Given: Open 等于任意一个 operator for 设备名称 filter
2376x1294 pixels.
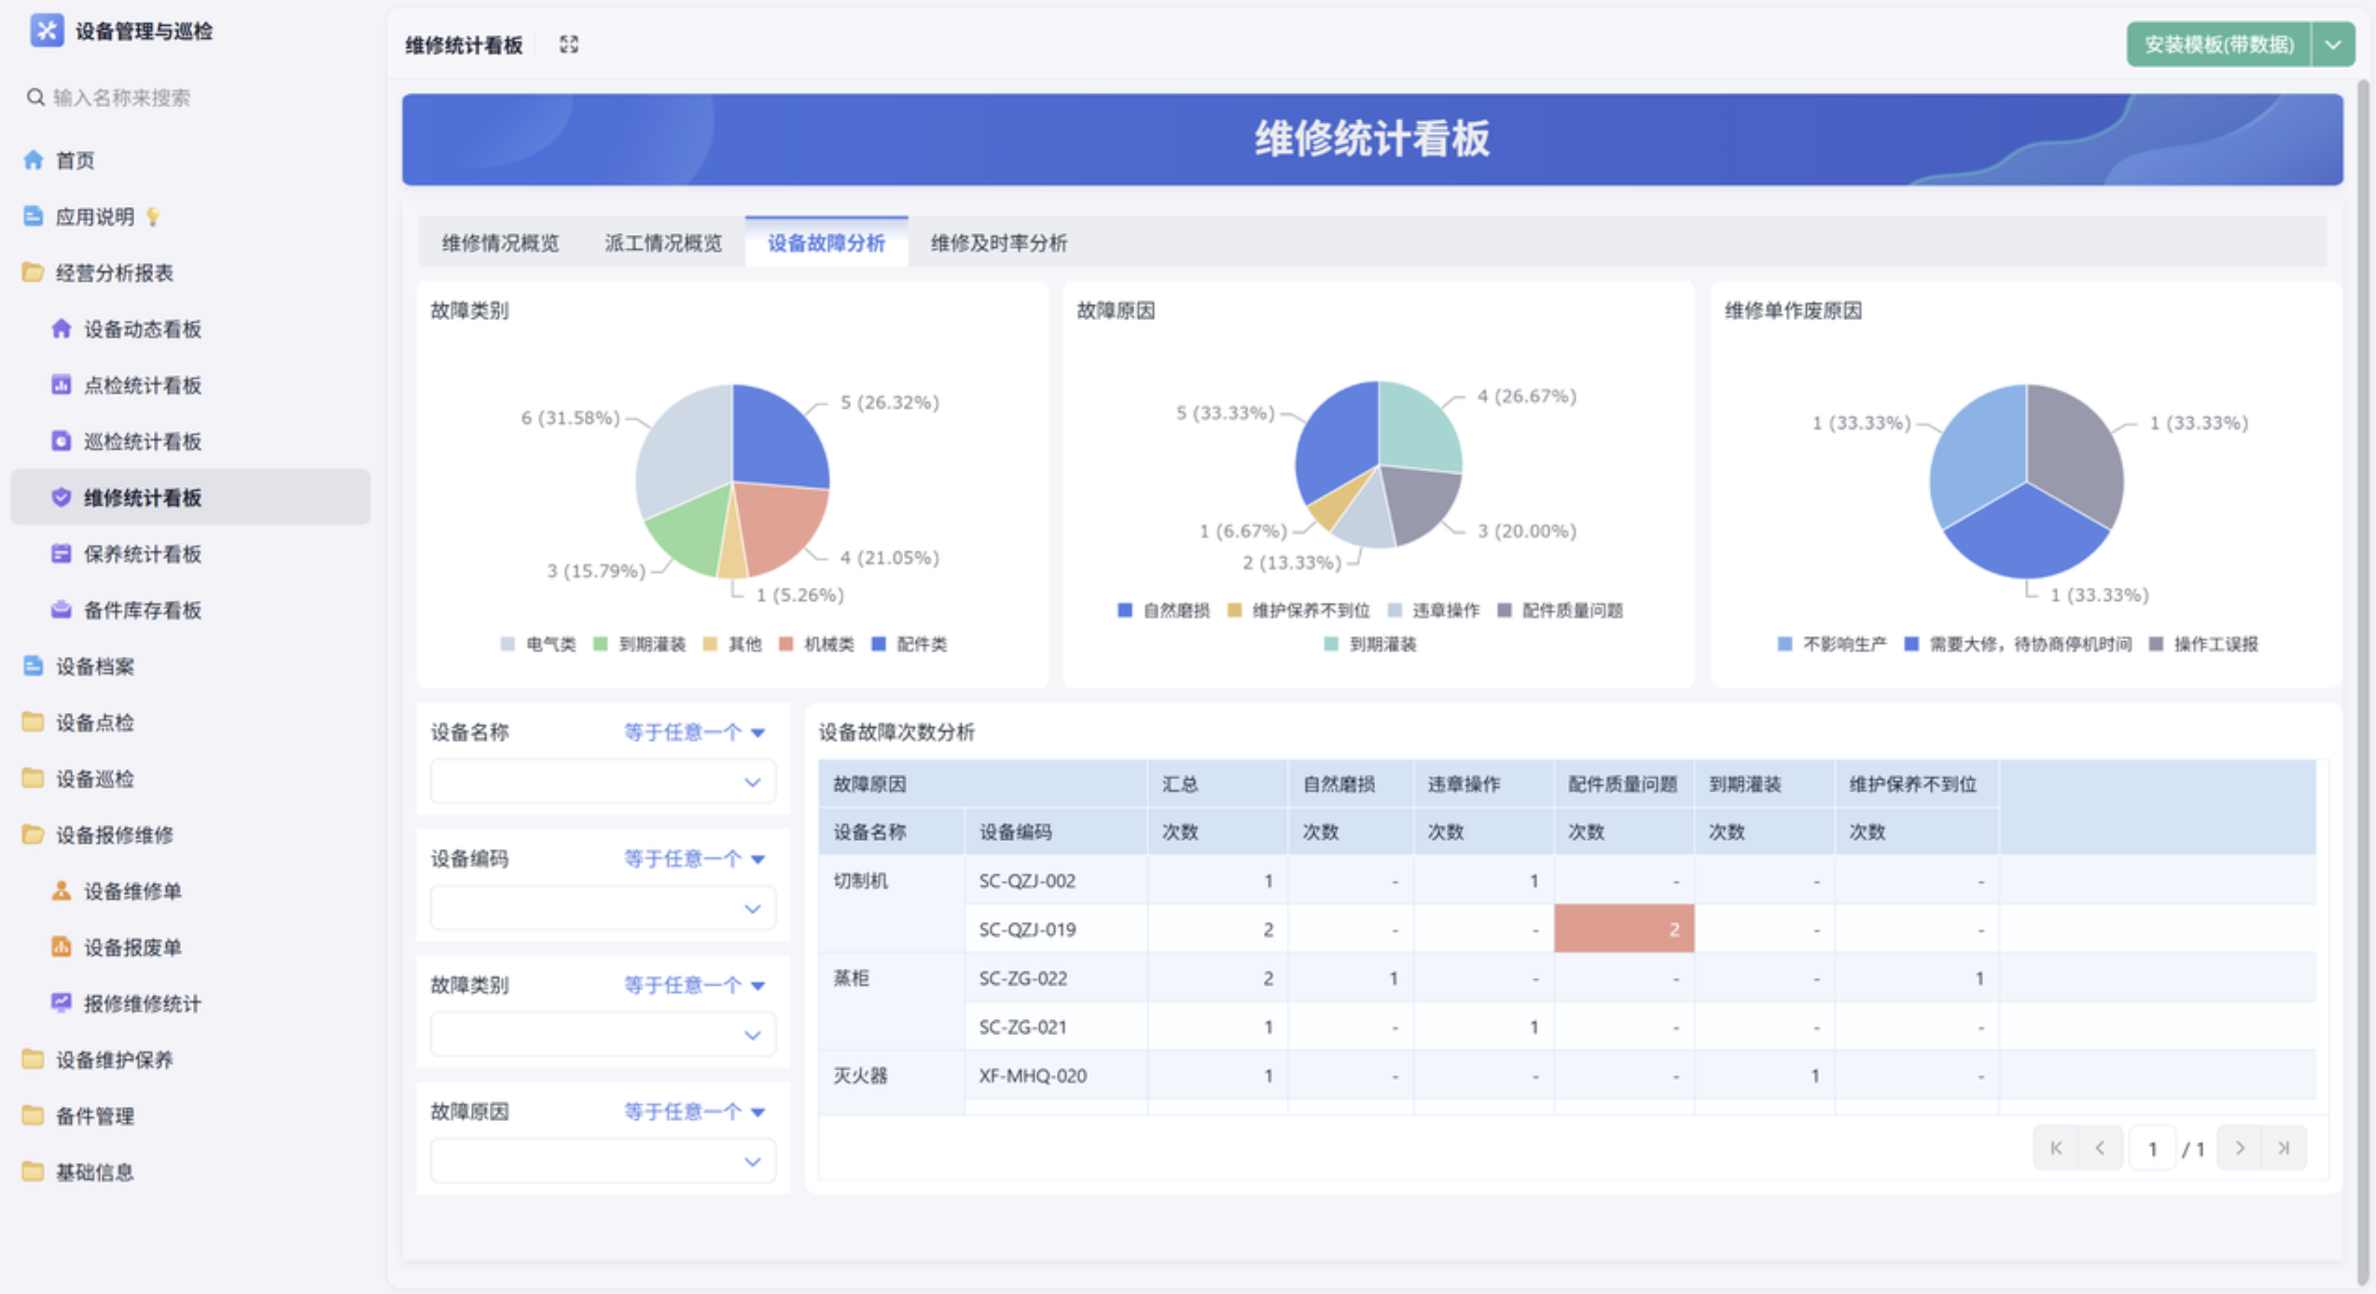Looking at the screenshot, I should [695, 733].
